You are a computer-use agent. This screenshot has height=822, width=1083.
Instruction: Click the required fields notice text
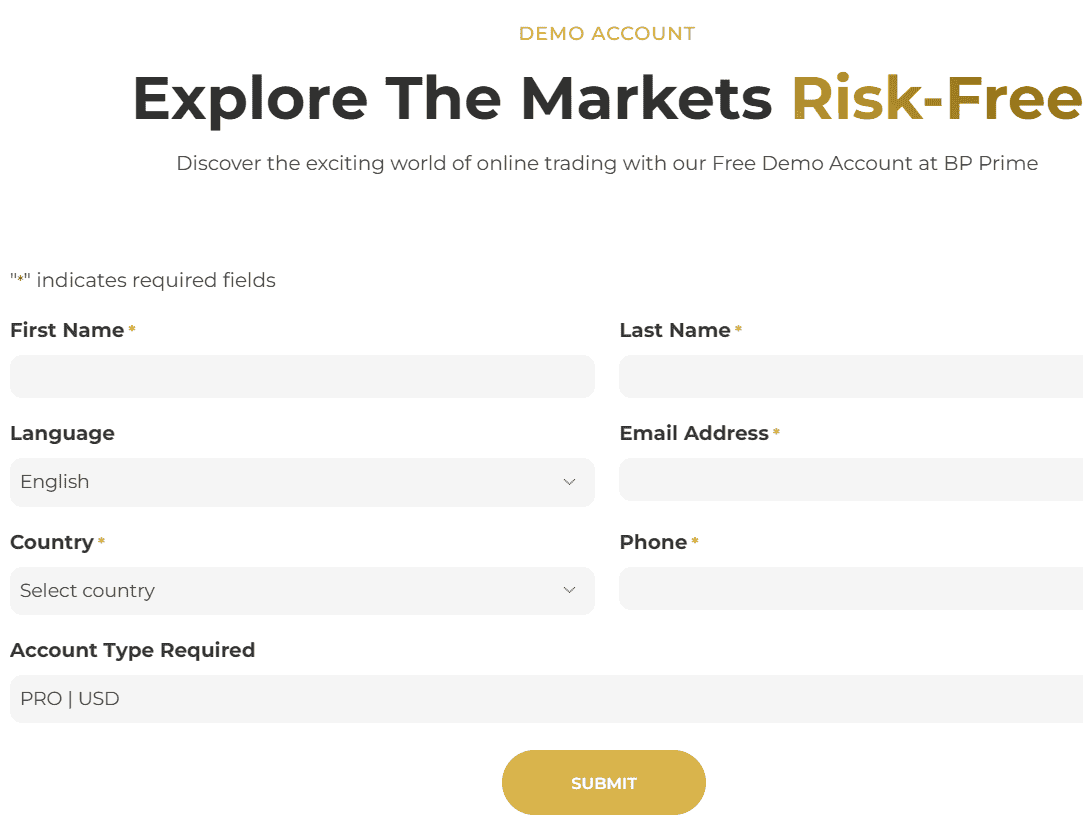pyautogui.click(x=143, y=280)
